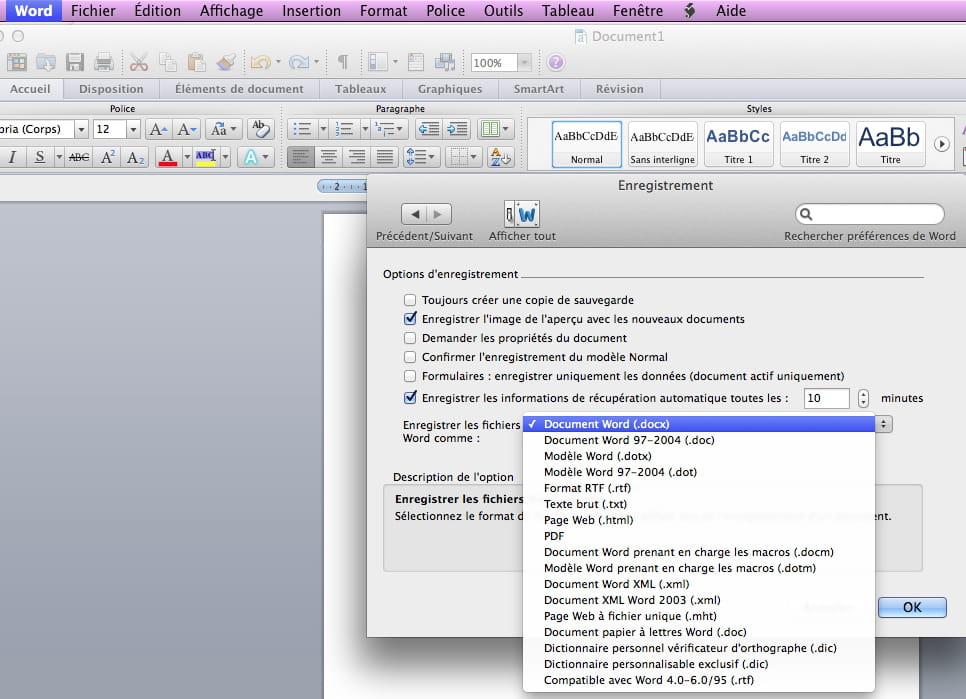This screenshot has width=966, height=699.
Task: Paste using the clipboard icon
Action: [197, 62]
